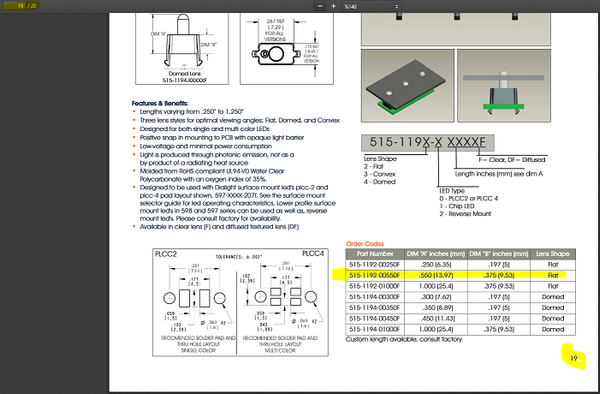
Task: Click the 3D PCB board render image
Action: click(408, 86)
